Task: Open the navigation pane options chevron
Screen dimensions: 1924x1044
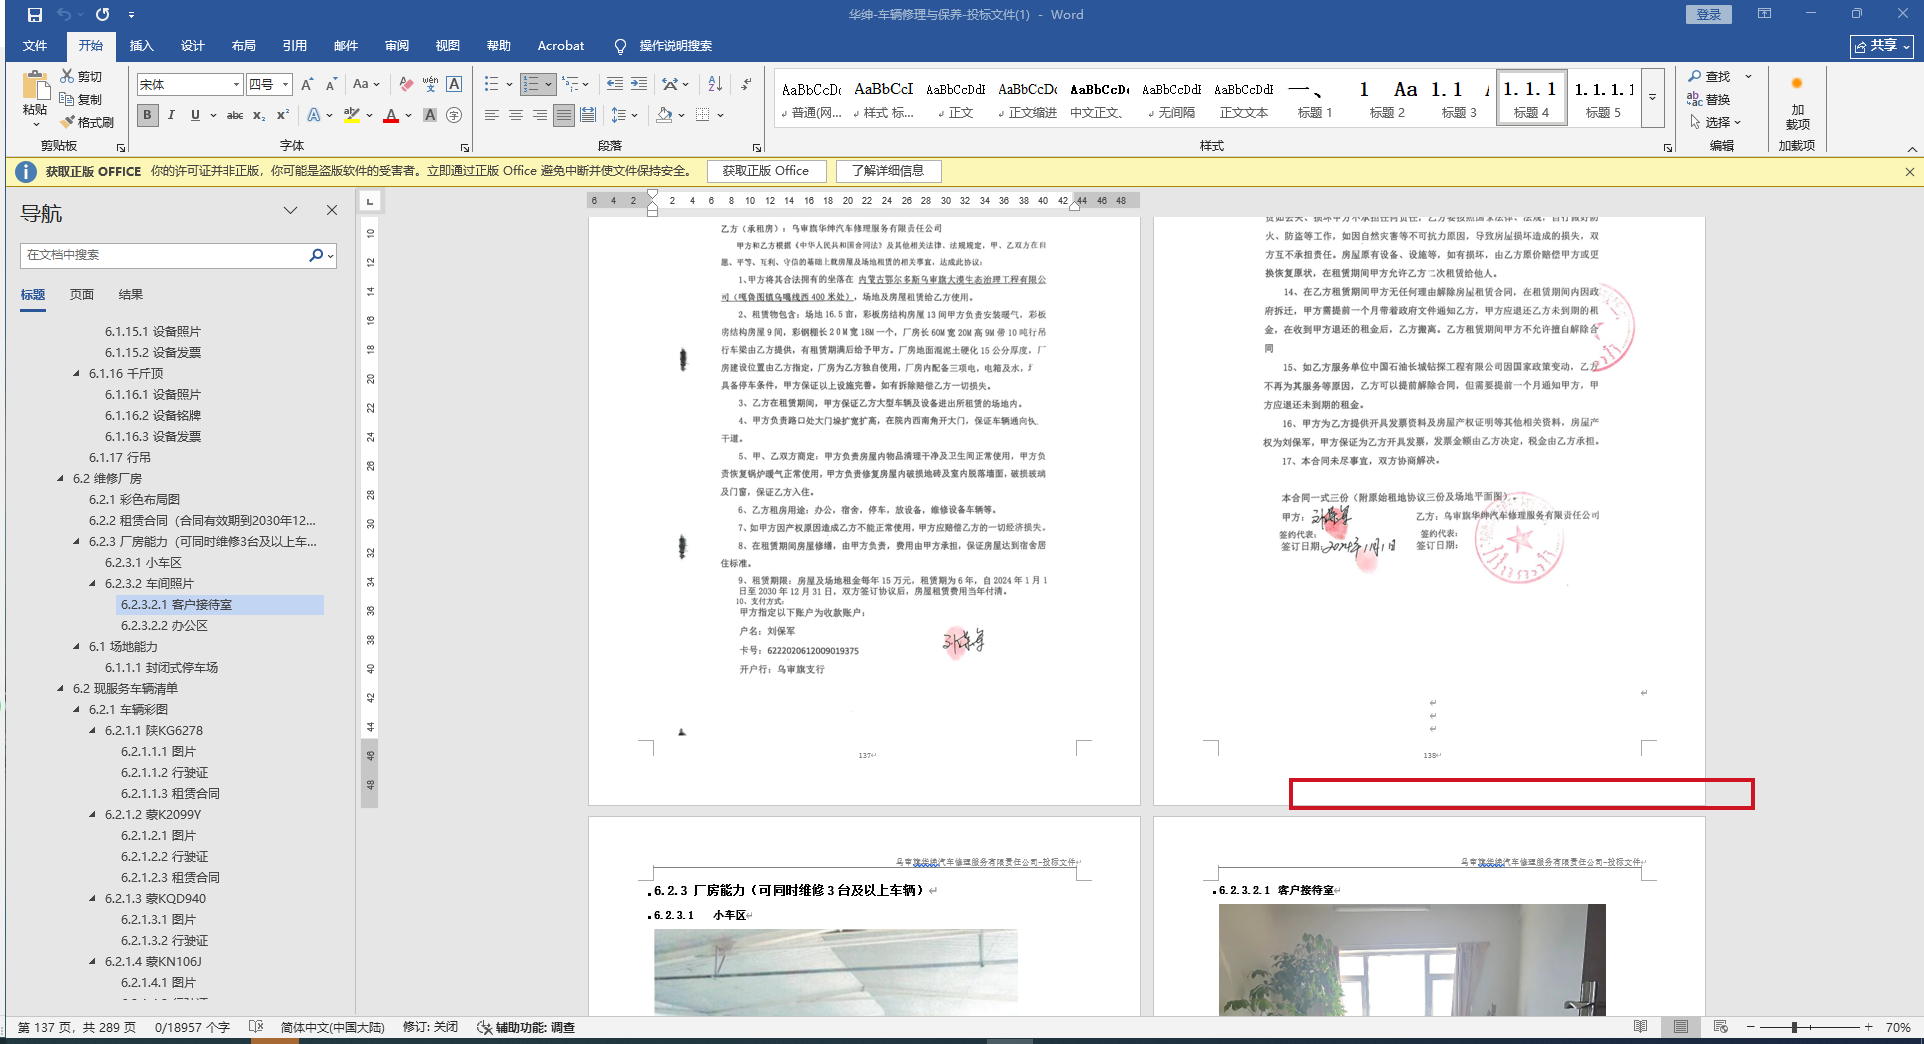Action: click(290, 210)
